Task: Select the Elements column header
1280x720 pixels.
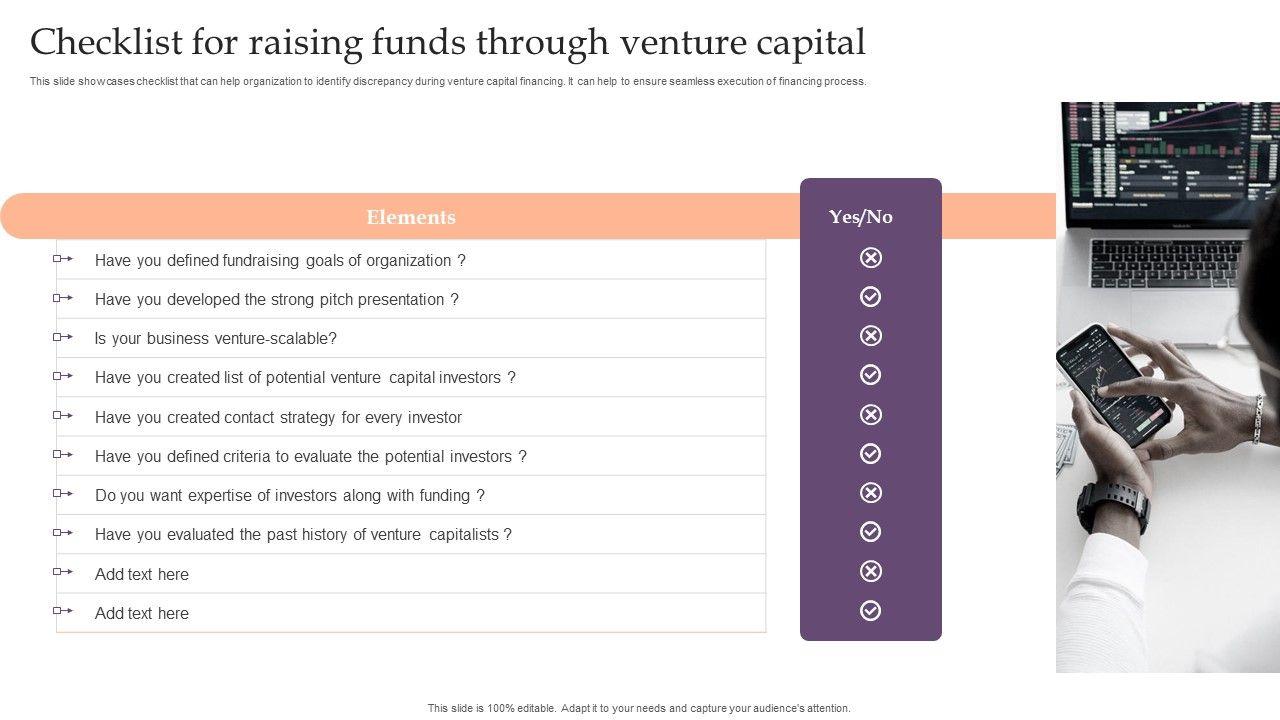Action: click(x=410, y=217)
